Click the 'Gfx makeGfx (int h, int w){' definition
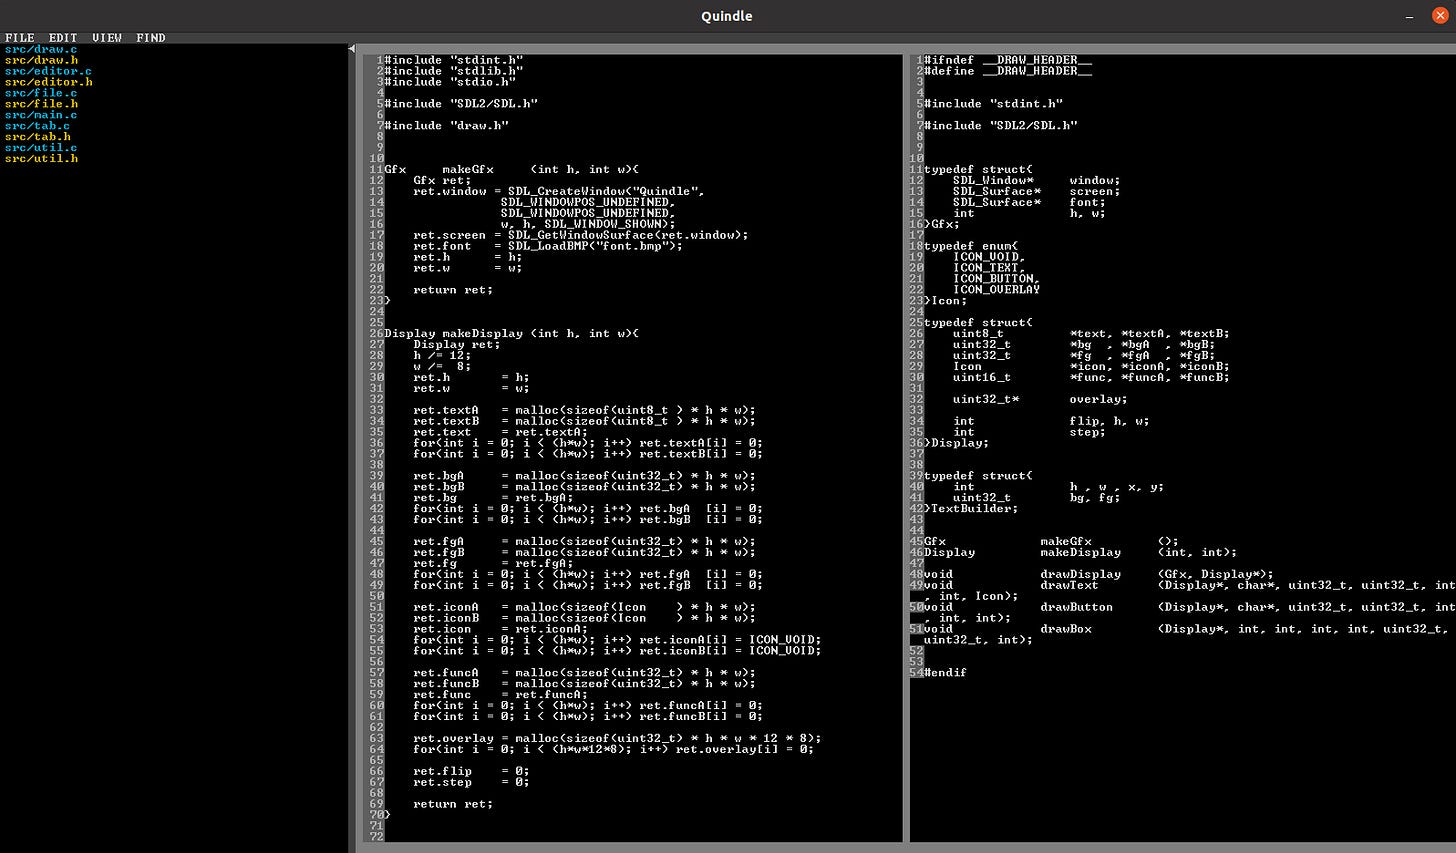Screen dimensions: 1456x853 coord(512,170)
